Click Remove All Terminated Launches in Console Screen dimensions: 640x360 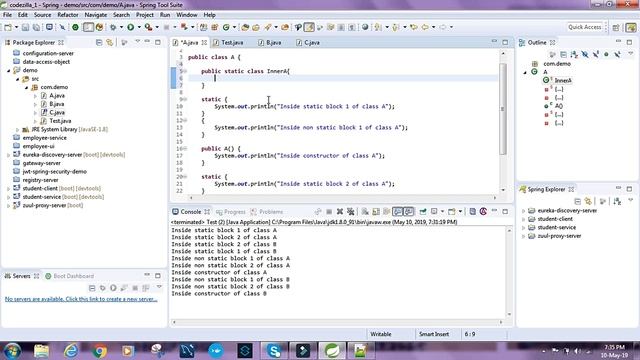[350, 211]
